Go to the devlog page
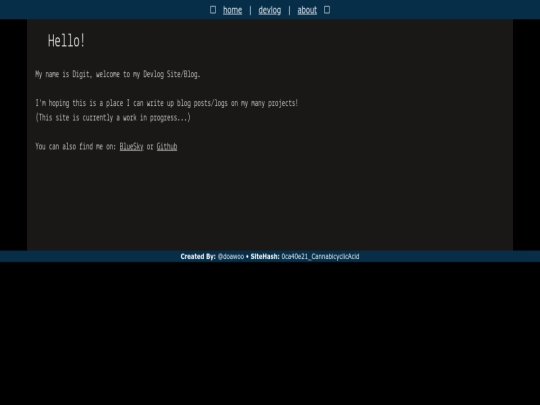The width and height of the screenshot is (540, 405). click(270, 10)
